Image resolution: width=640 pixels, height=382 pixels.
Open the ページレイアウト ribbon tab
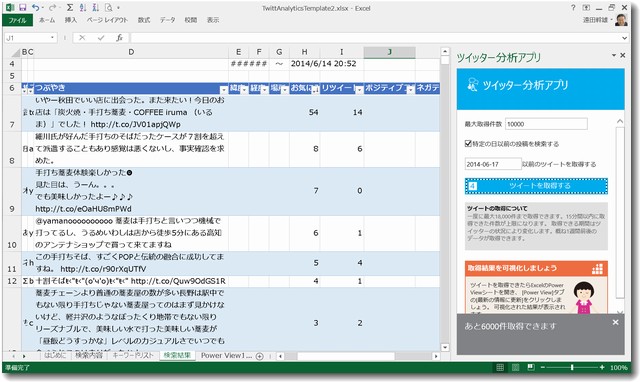[x=107, y=20]
